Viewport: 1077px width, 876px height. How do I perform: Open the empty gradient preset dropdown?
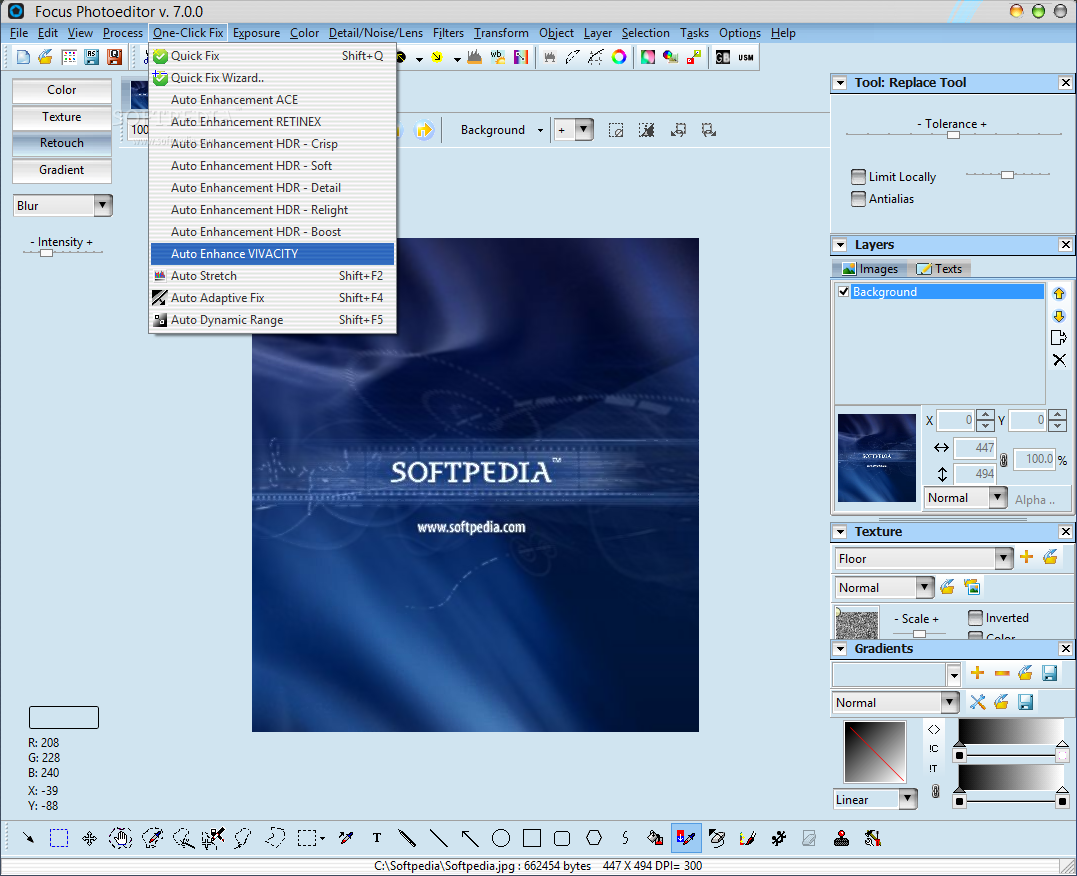coord(953,675)
